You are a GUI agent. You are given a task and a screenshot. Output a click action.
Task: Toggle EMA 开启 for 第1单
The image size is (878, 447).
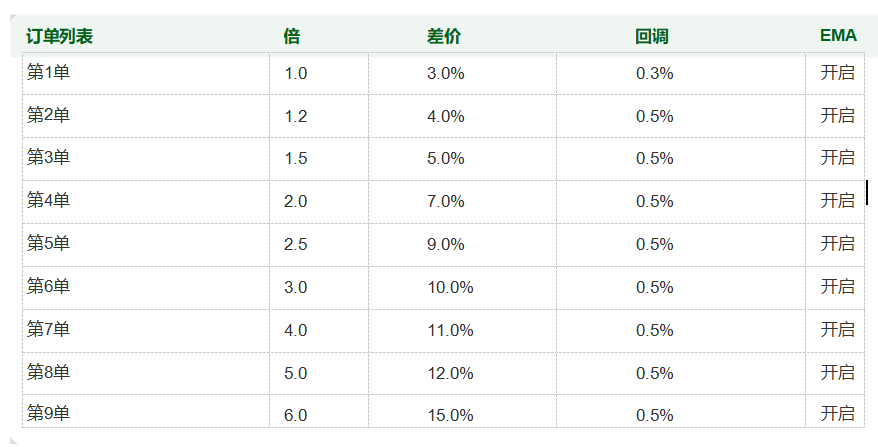(837, 72)
